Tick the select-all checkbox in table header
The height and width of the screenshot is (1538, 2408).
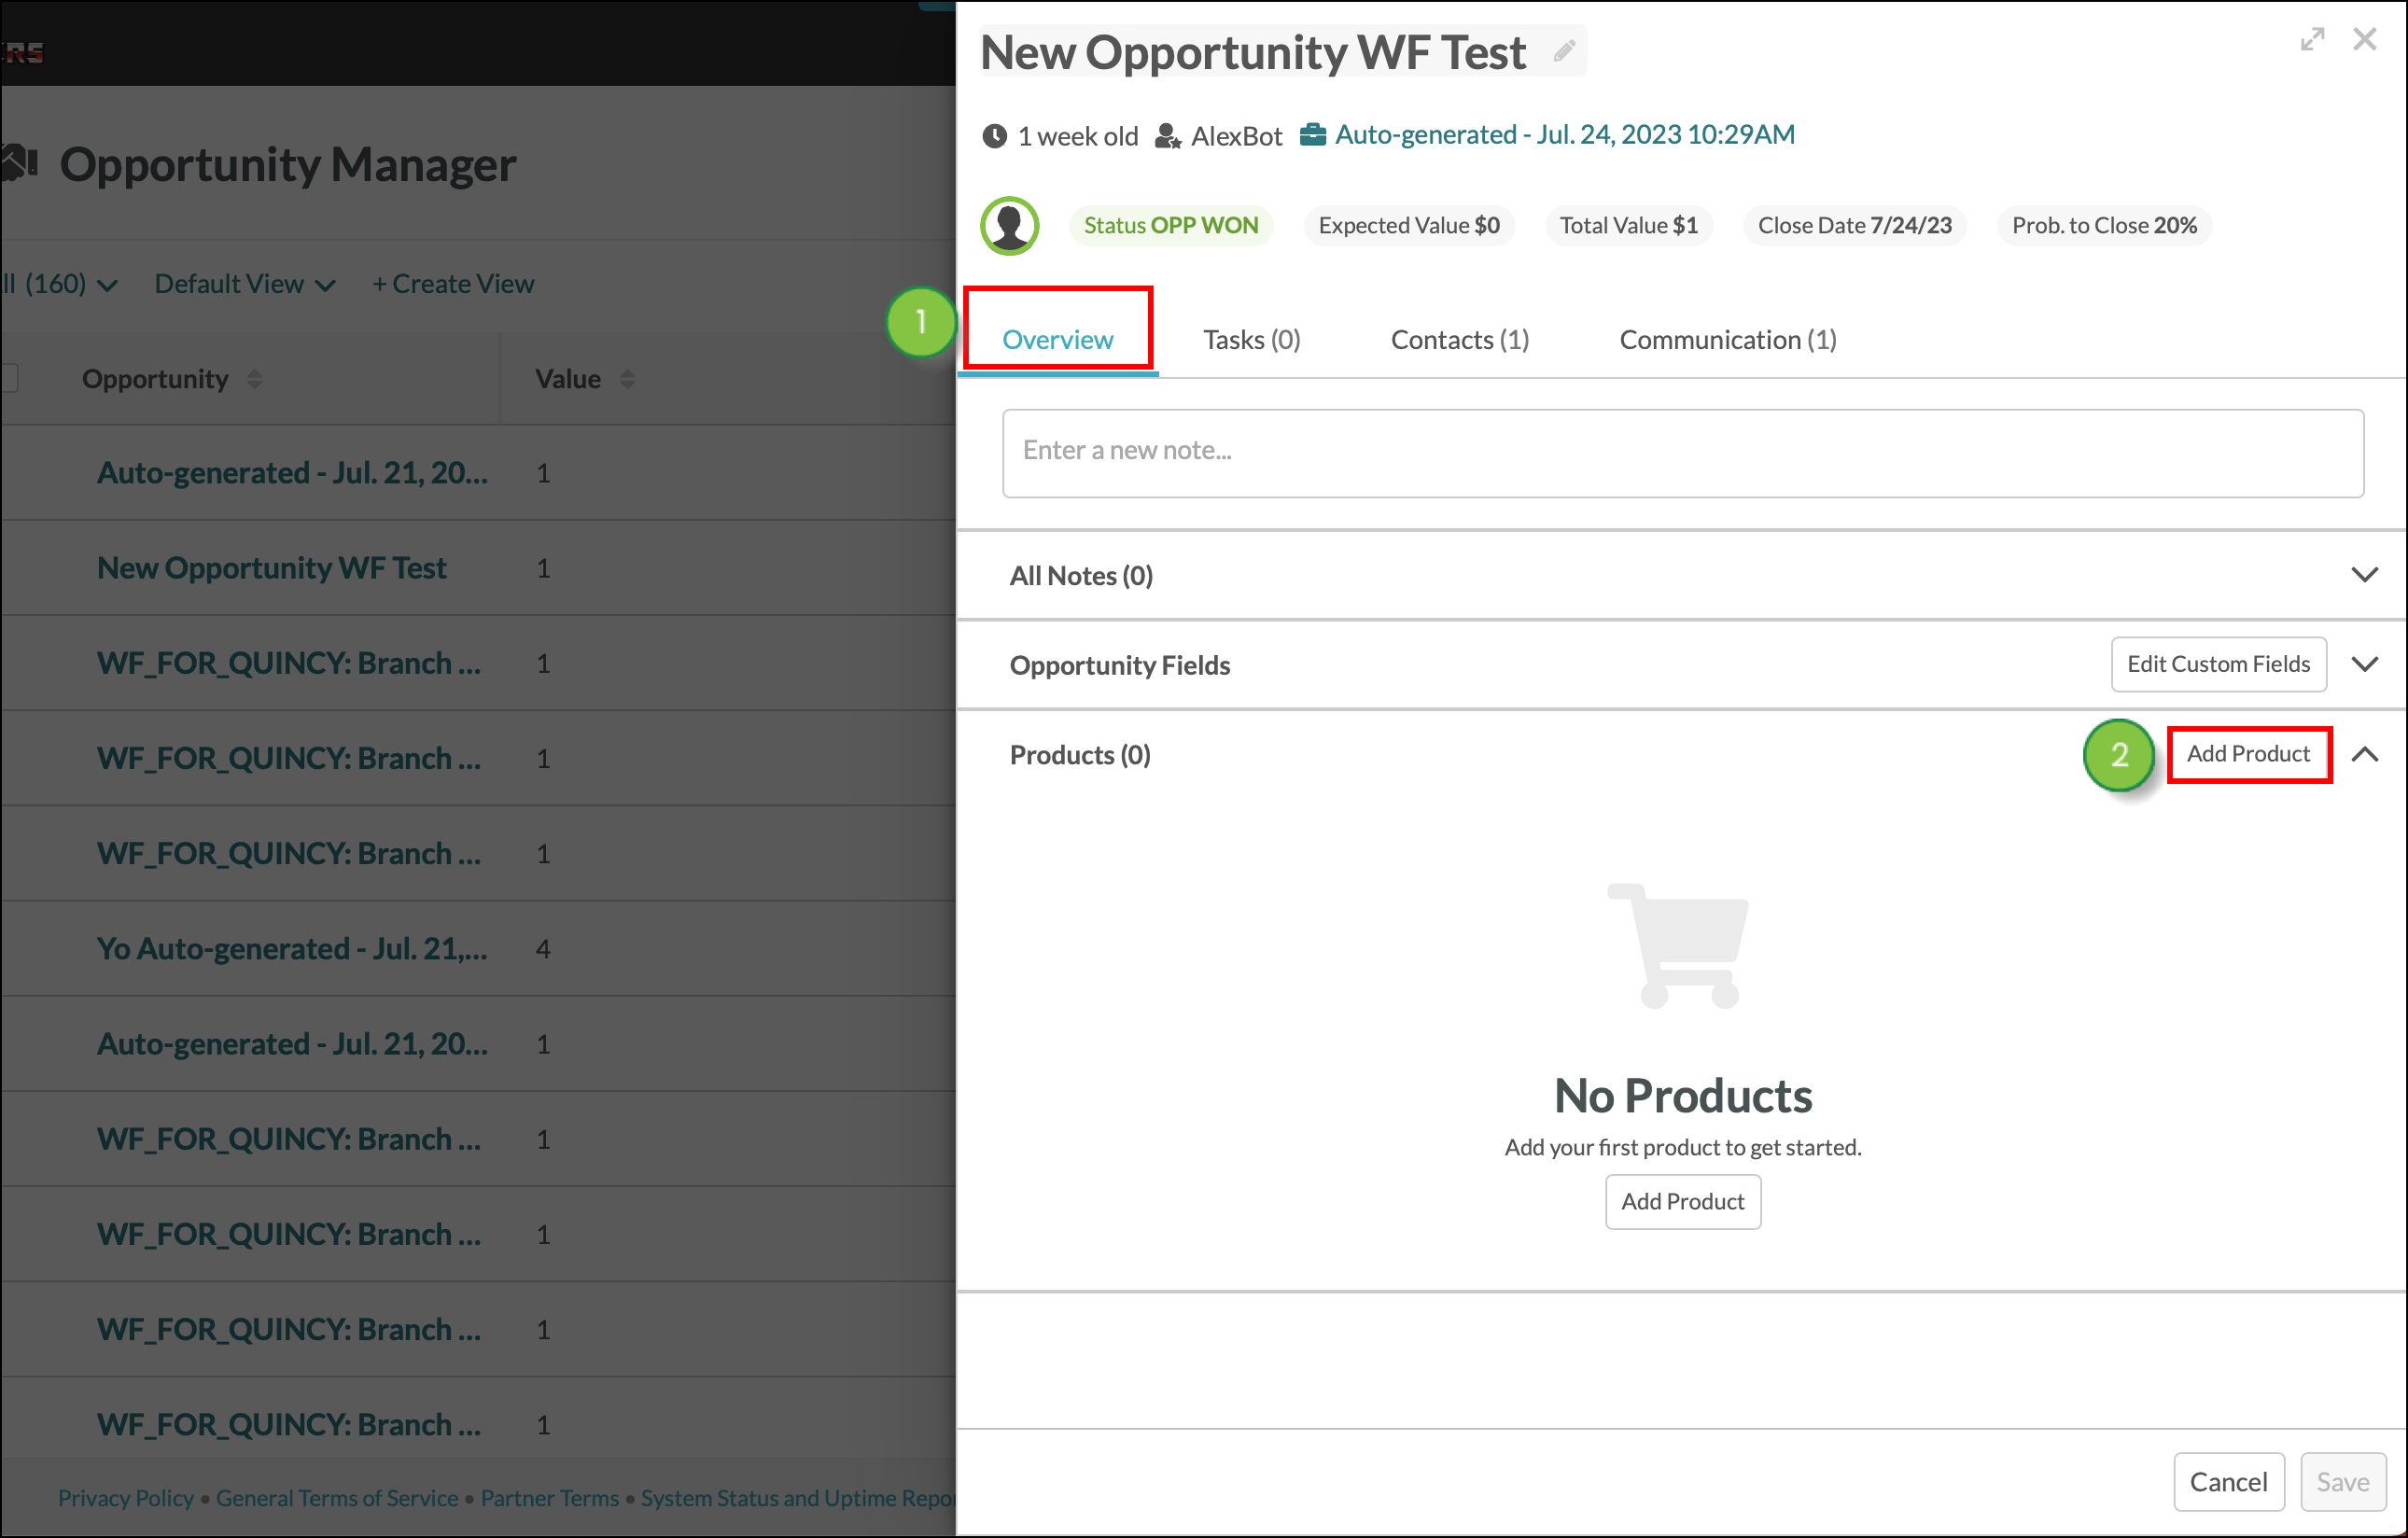pos(9,378)
